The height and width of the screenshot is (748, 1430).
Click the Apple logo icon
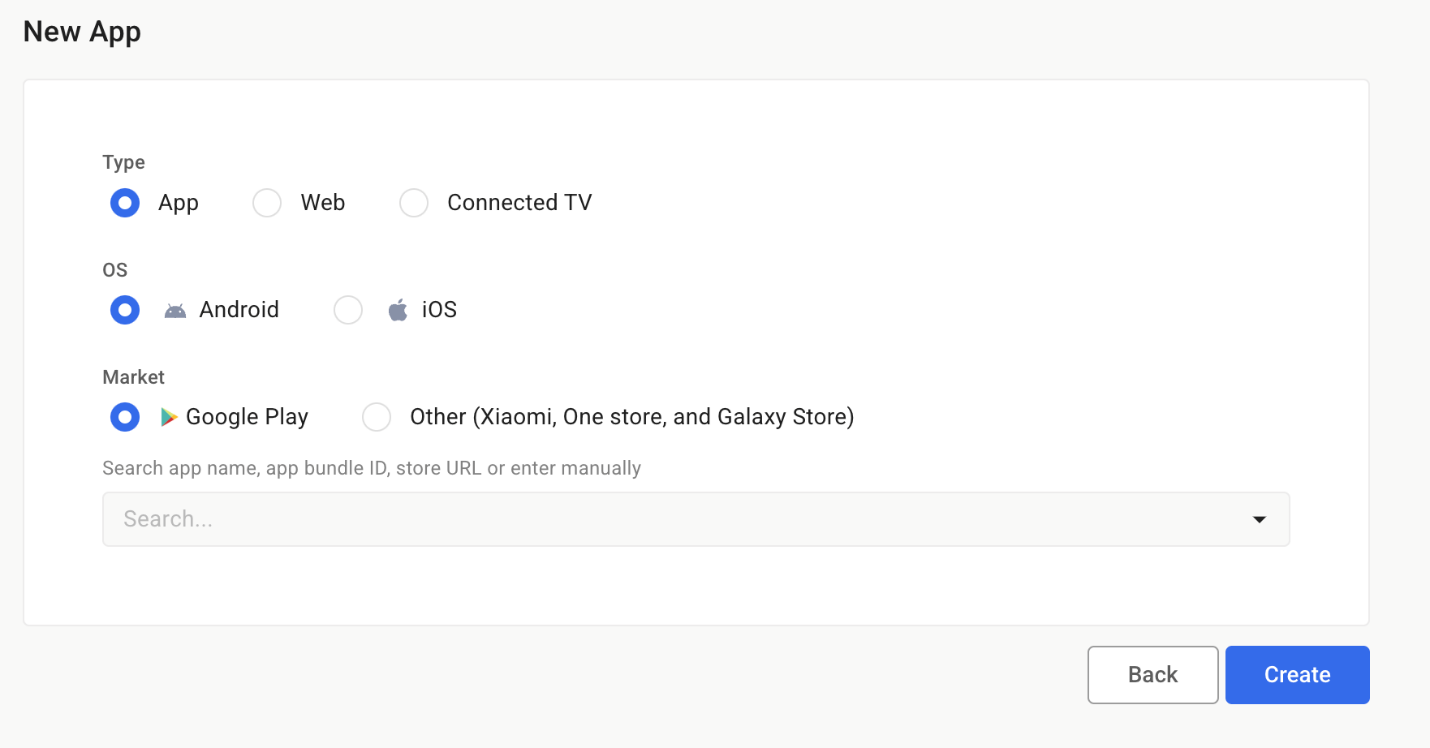point(398,310)
